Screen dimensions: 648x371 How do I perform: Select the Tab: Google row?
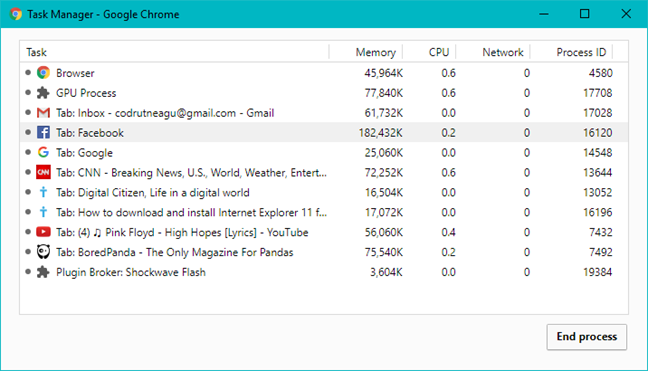(324, 152)
